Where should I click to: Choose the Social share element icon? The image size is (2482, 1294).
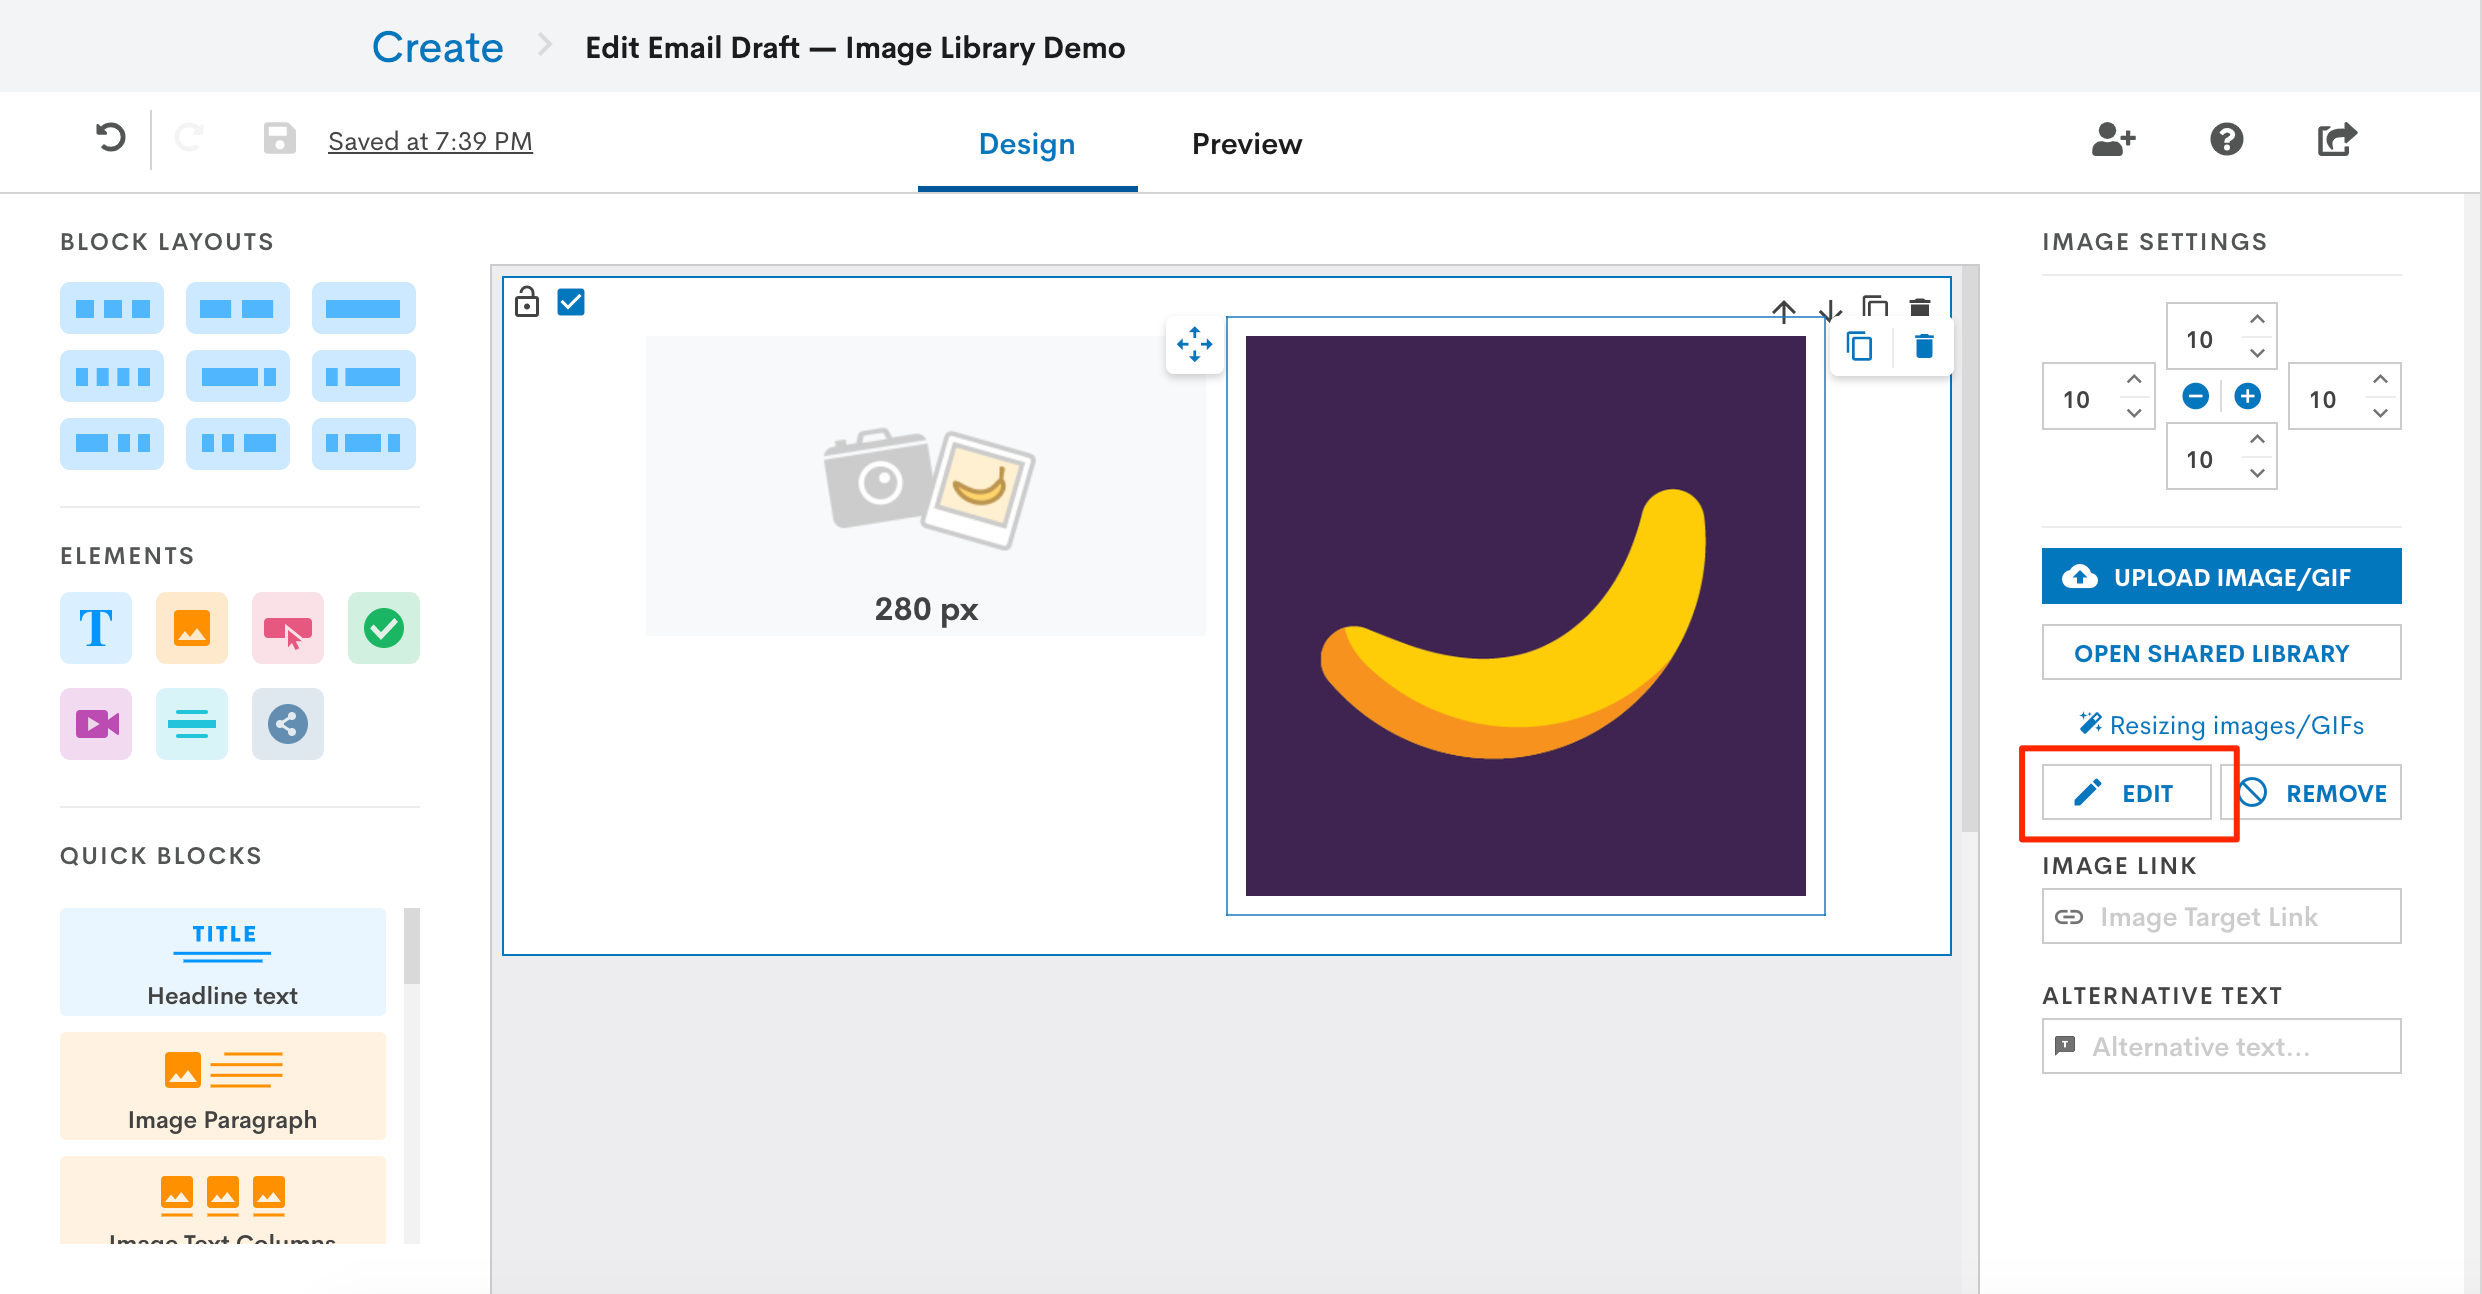[288, 724]
